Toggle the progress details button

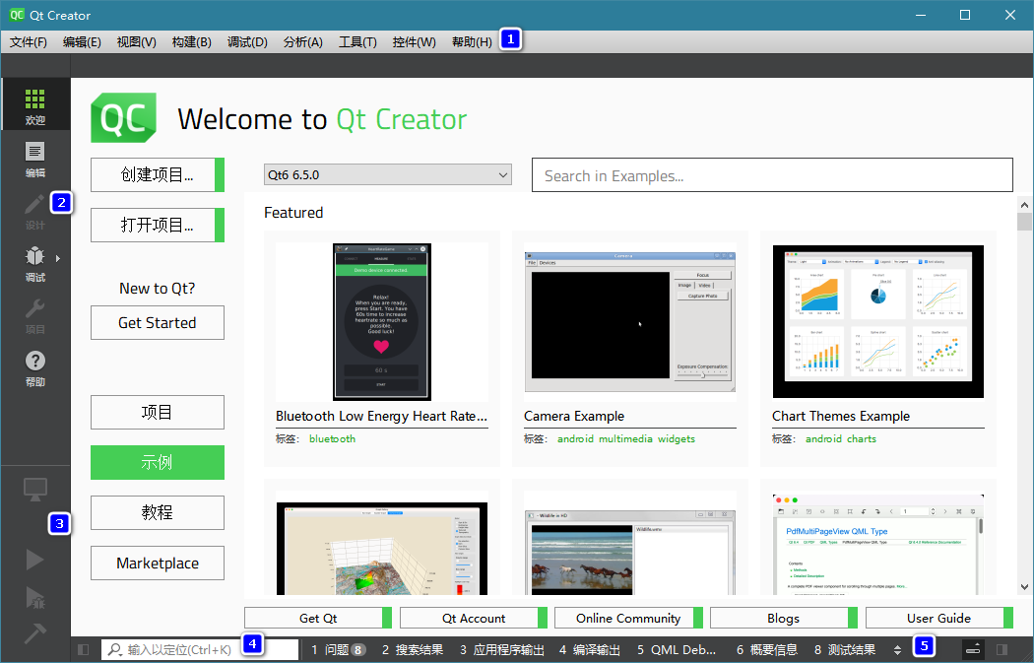(973, 650)
